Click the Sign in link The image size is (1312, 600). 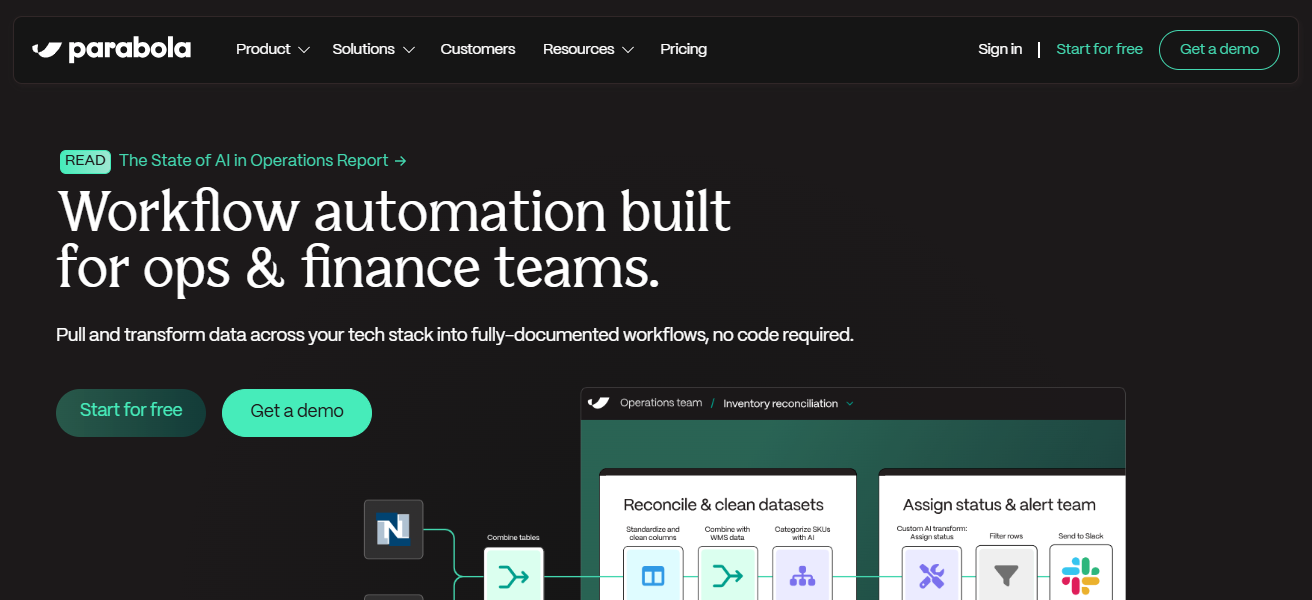[1000, 49]
